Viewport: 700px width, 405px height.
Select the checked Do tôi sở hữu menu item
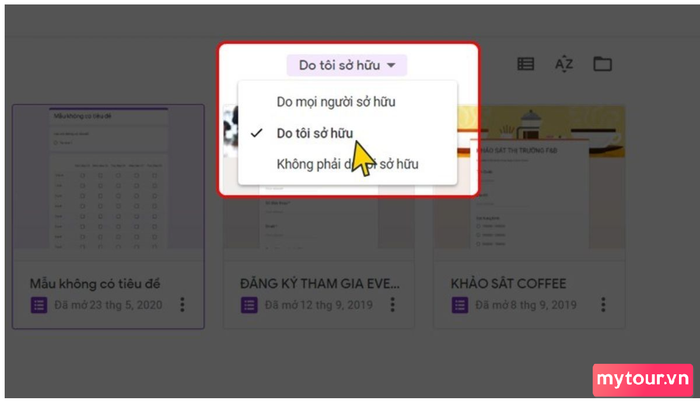click(x=347, y=133)
